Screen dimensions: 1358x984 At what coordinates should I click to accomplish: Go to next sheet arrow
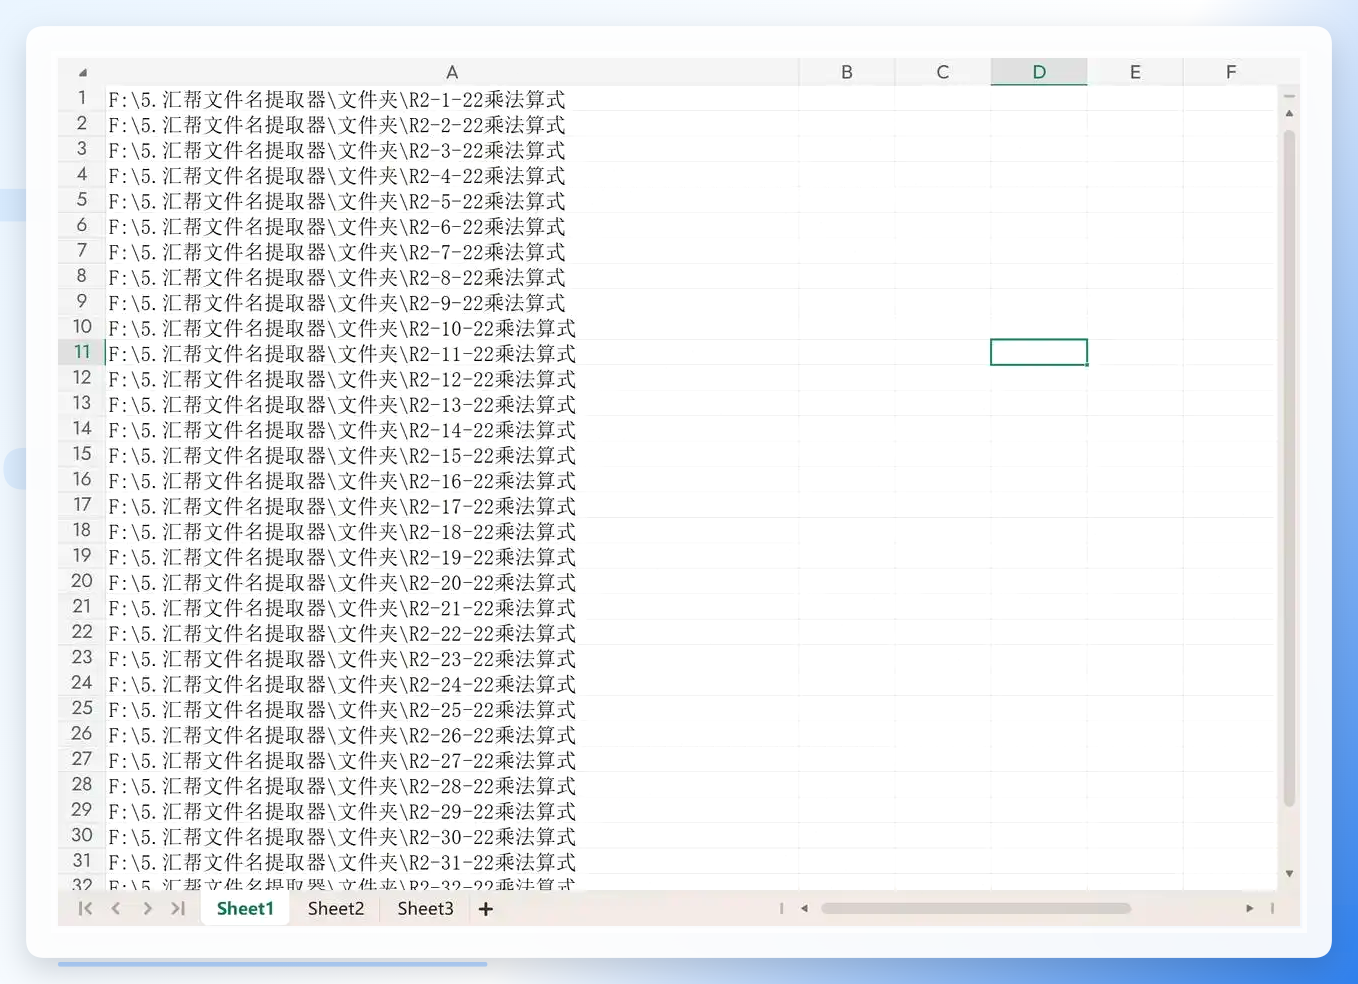coord(147,908)
